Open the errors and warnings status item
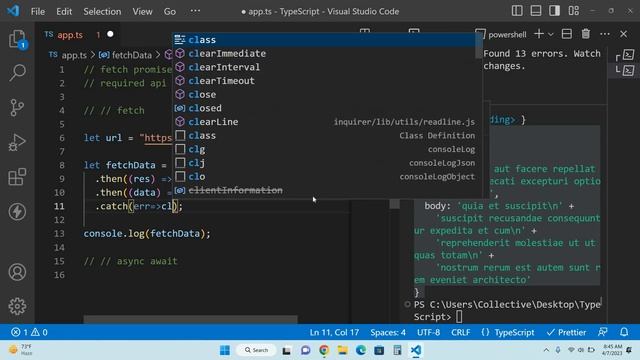This screenshot has width=640, height=360. (x=29, y=332)
